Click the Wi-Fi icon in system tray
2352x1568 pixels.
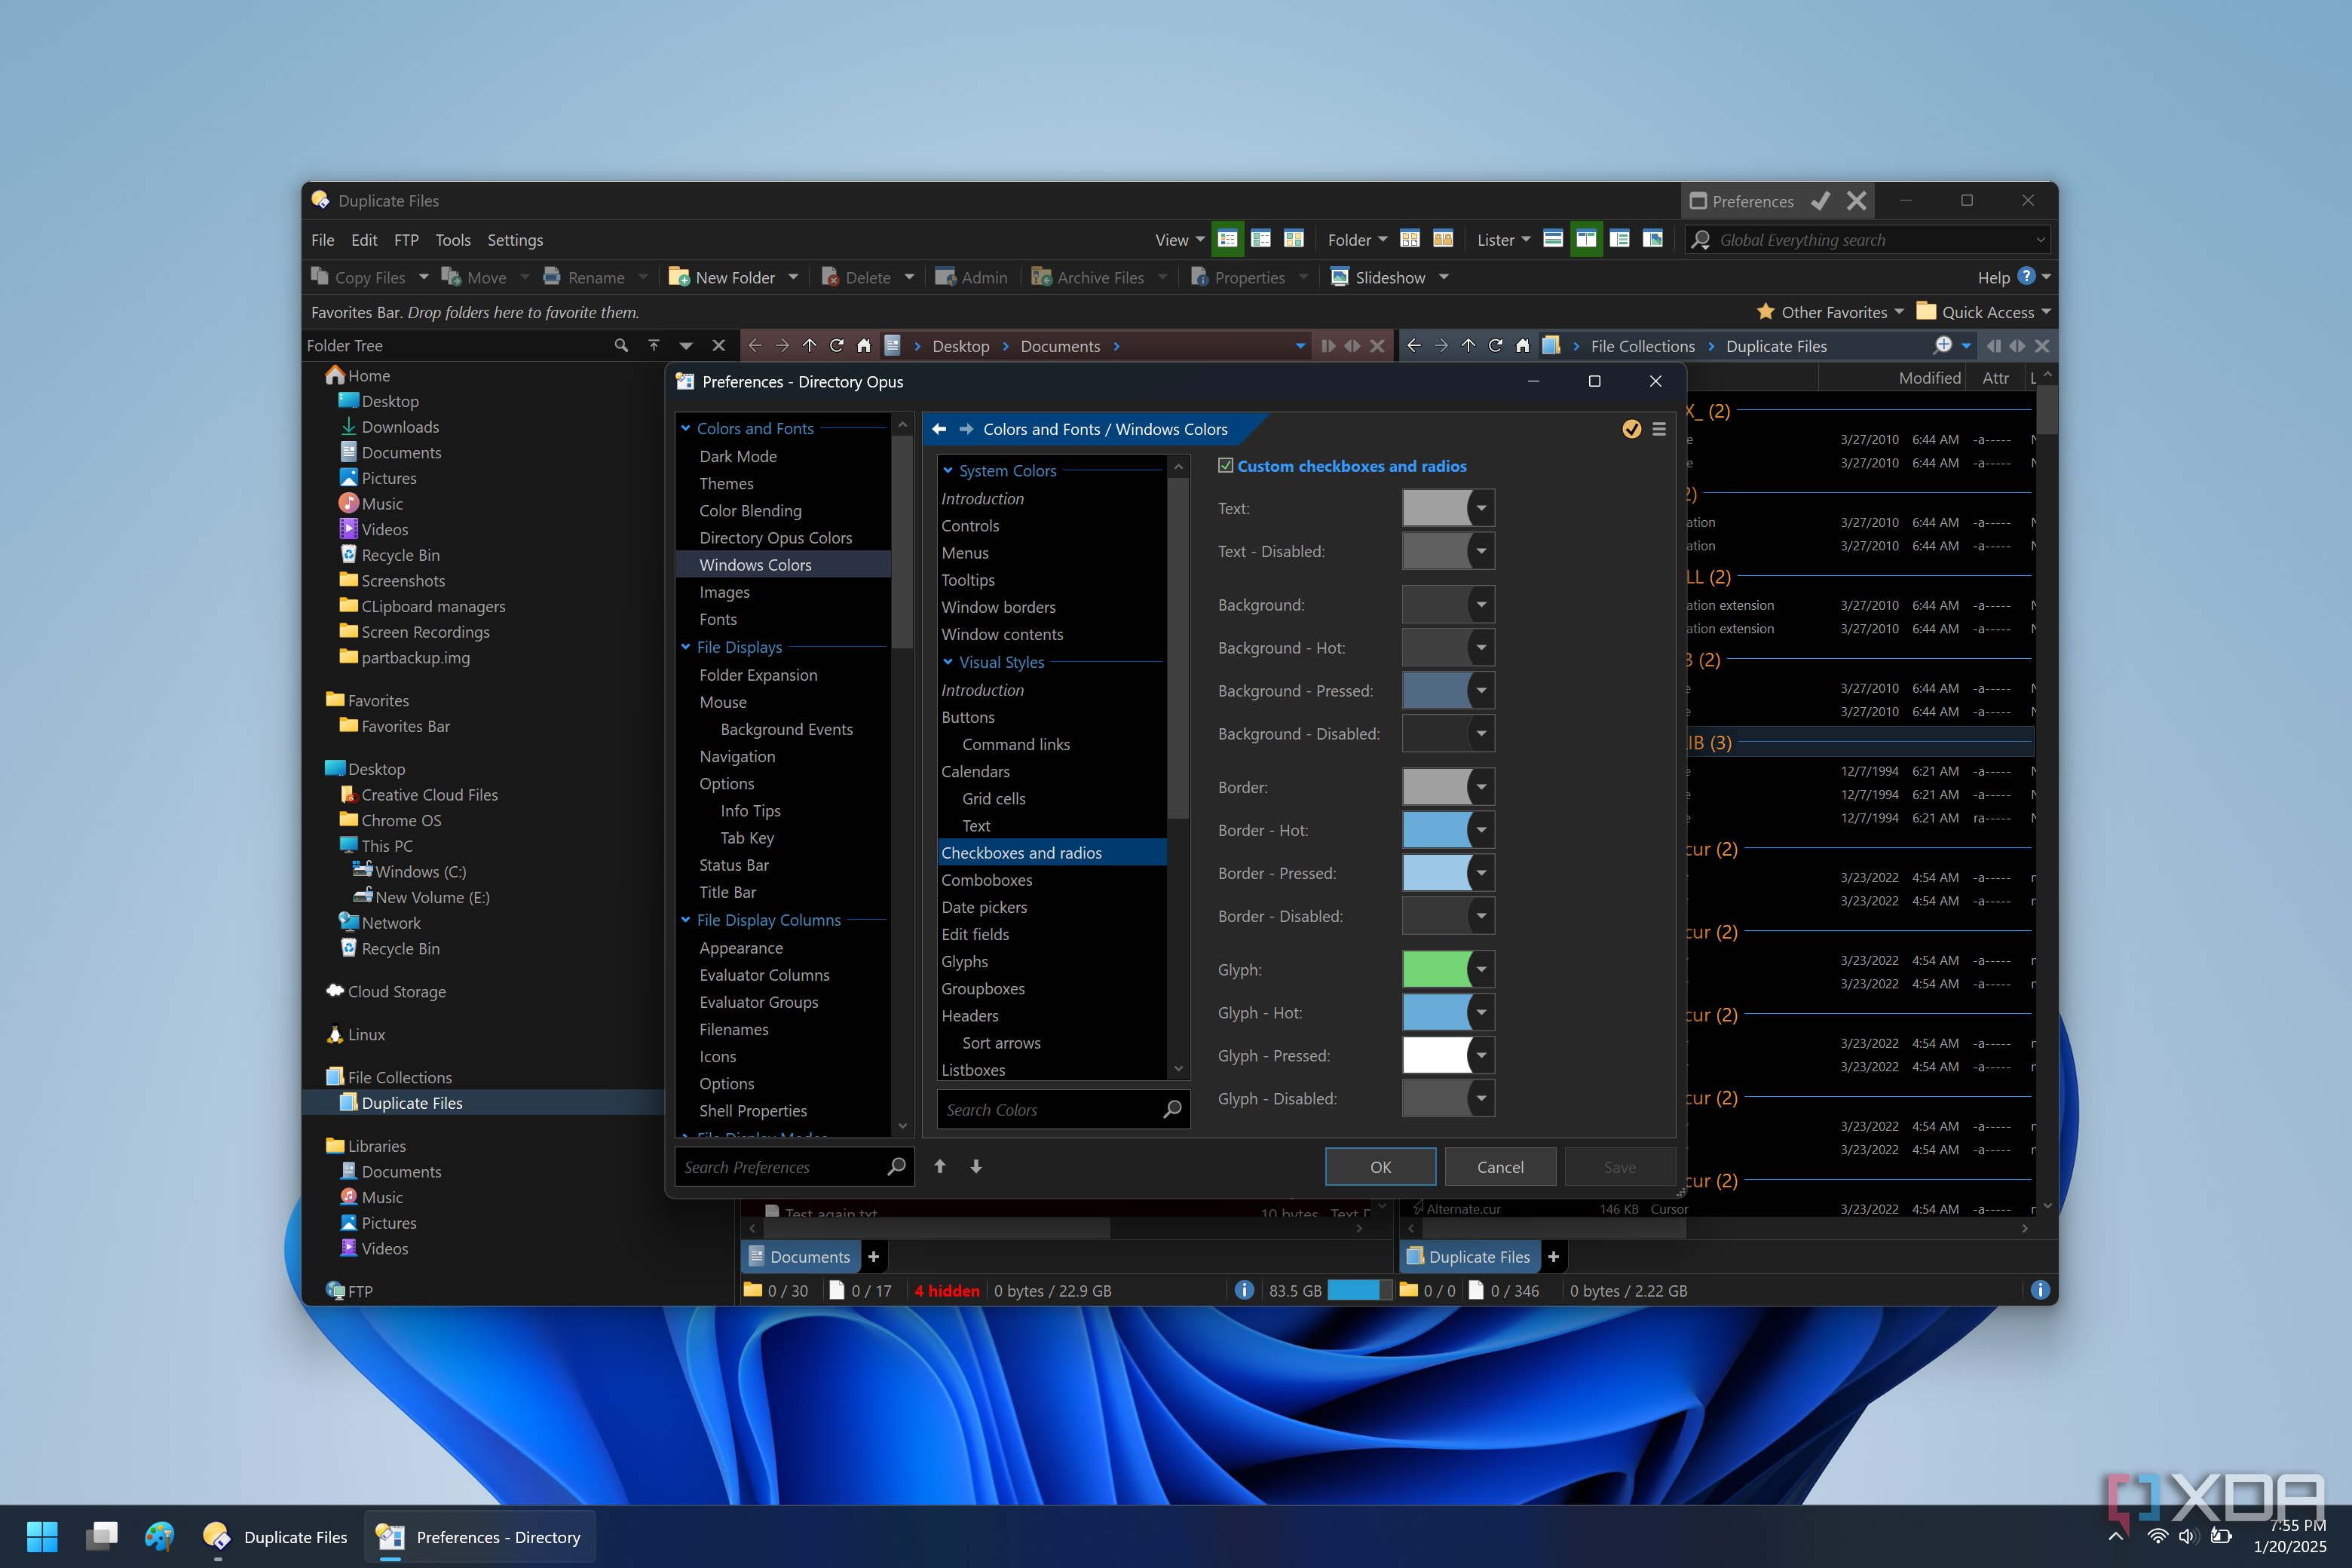(2157, 1536)
